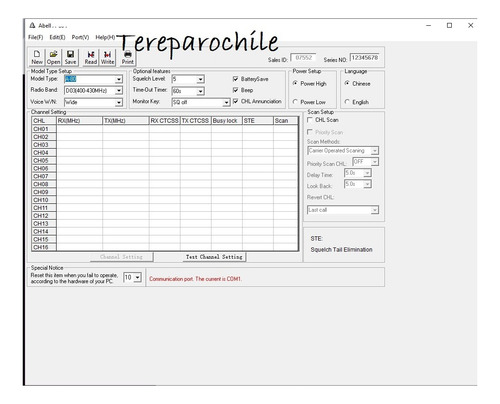The width and height of the screenshot is (500, 404).
Task: Open the Help(H) menu
Action: pos(105,37)
